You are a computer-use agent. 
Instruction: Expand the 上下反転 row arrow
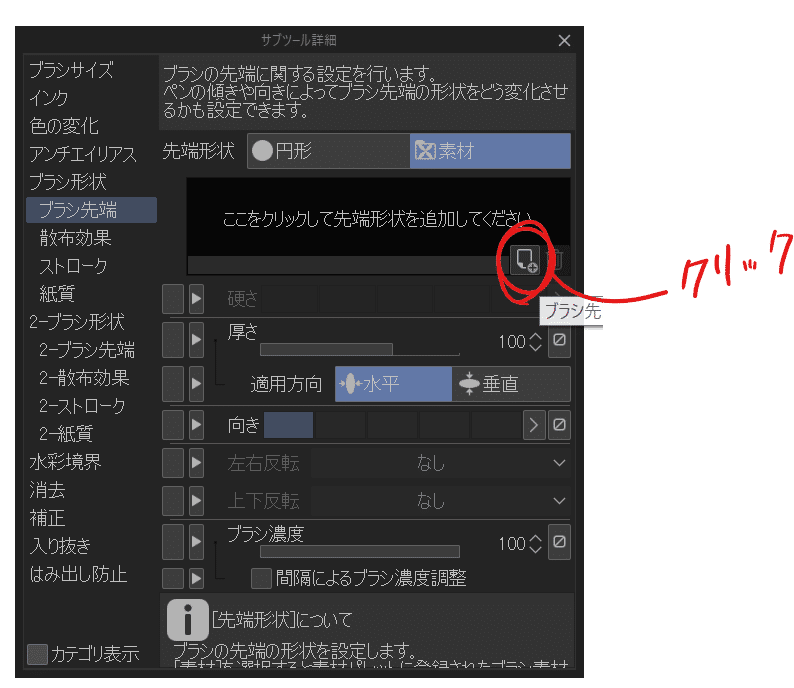click(x=196, y=501)
